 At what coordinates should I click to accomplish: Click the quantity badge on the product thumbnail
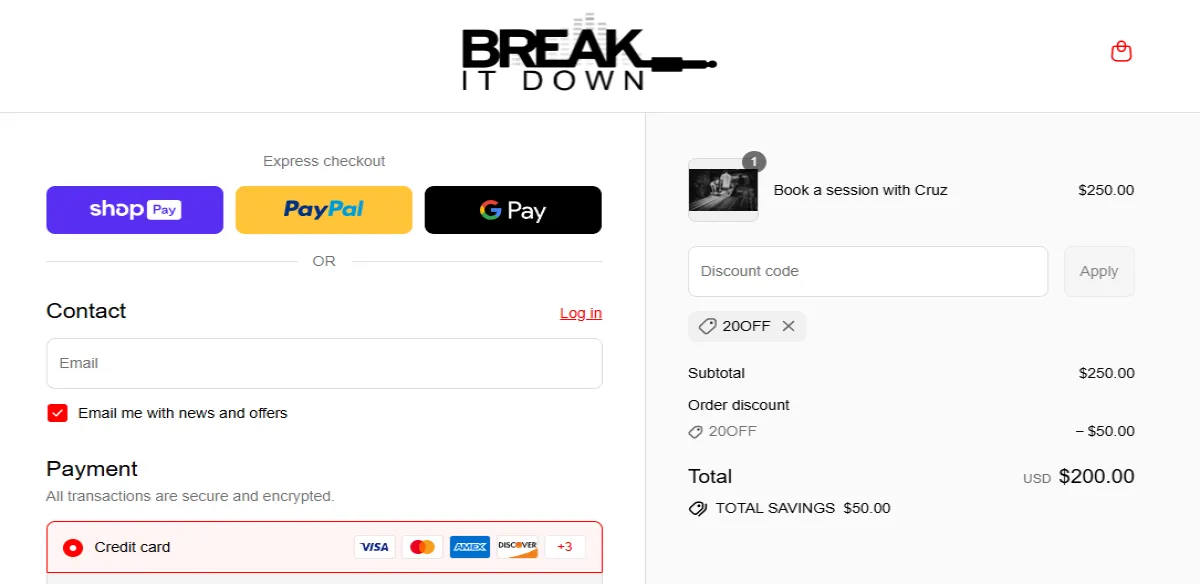point(753,161)
